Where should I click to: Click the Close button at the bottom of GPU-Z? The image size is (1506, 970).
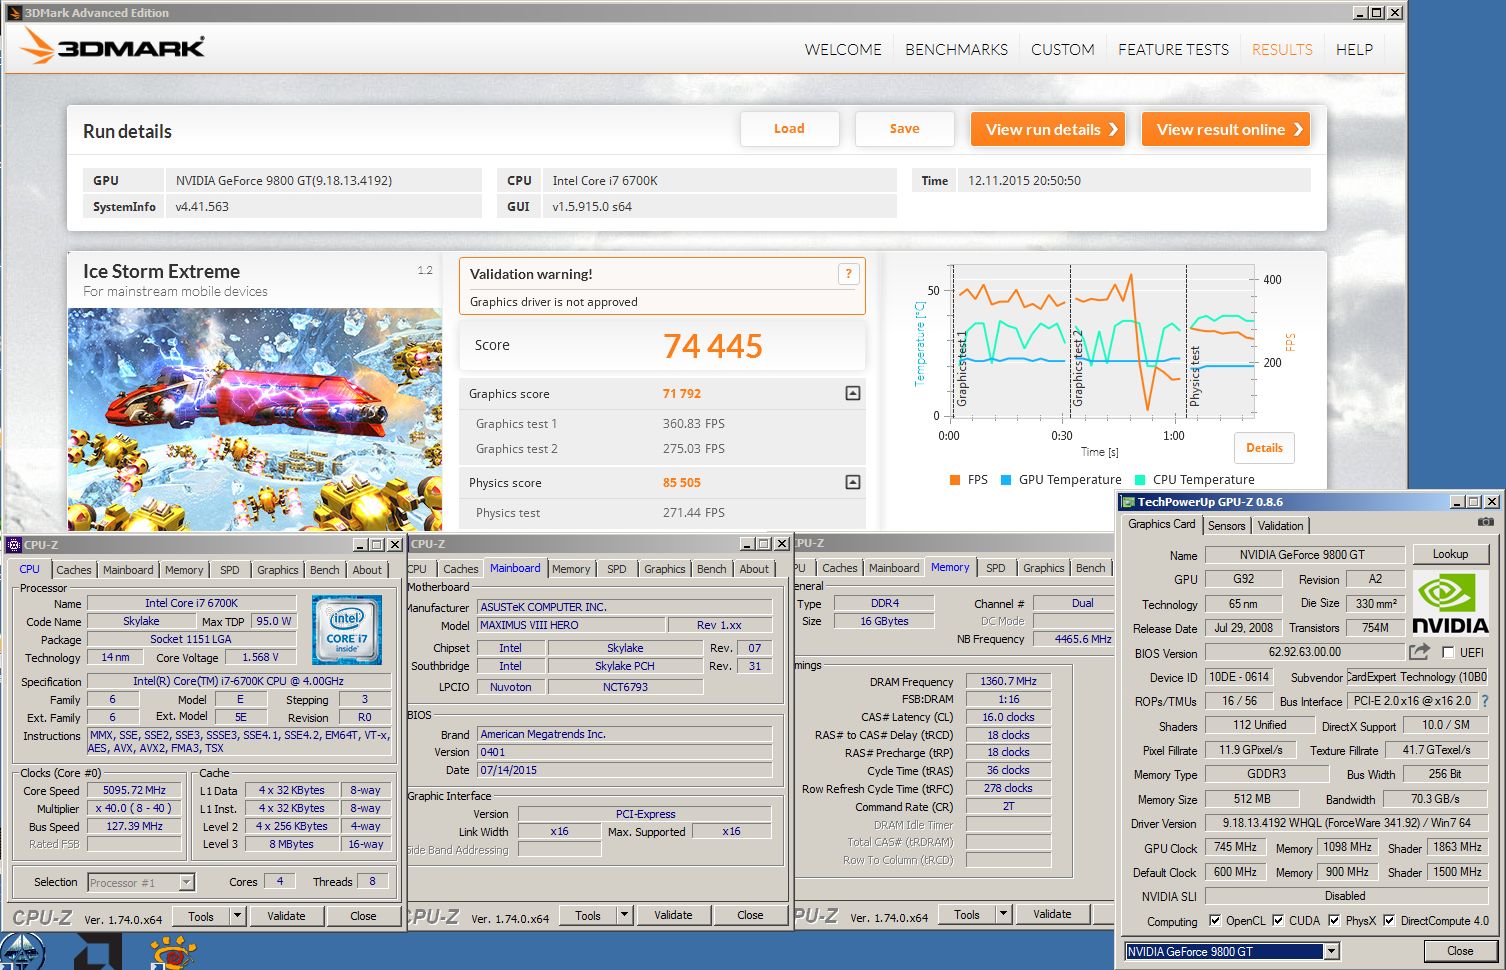point(1460,951)
